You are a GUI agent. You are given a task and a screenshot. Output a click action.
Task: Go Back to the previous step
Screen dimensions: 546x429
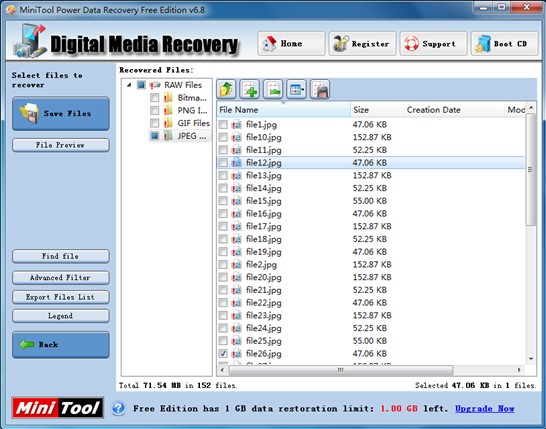pyautogui.click(x=61, y=345)
